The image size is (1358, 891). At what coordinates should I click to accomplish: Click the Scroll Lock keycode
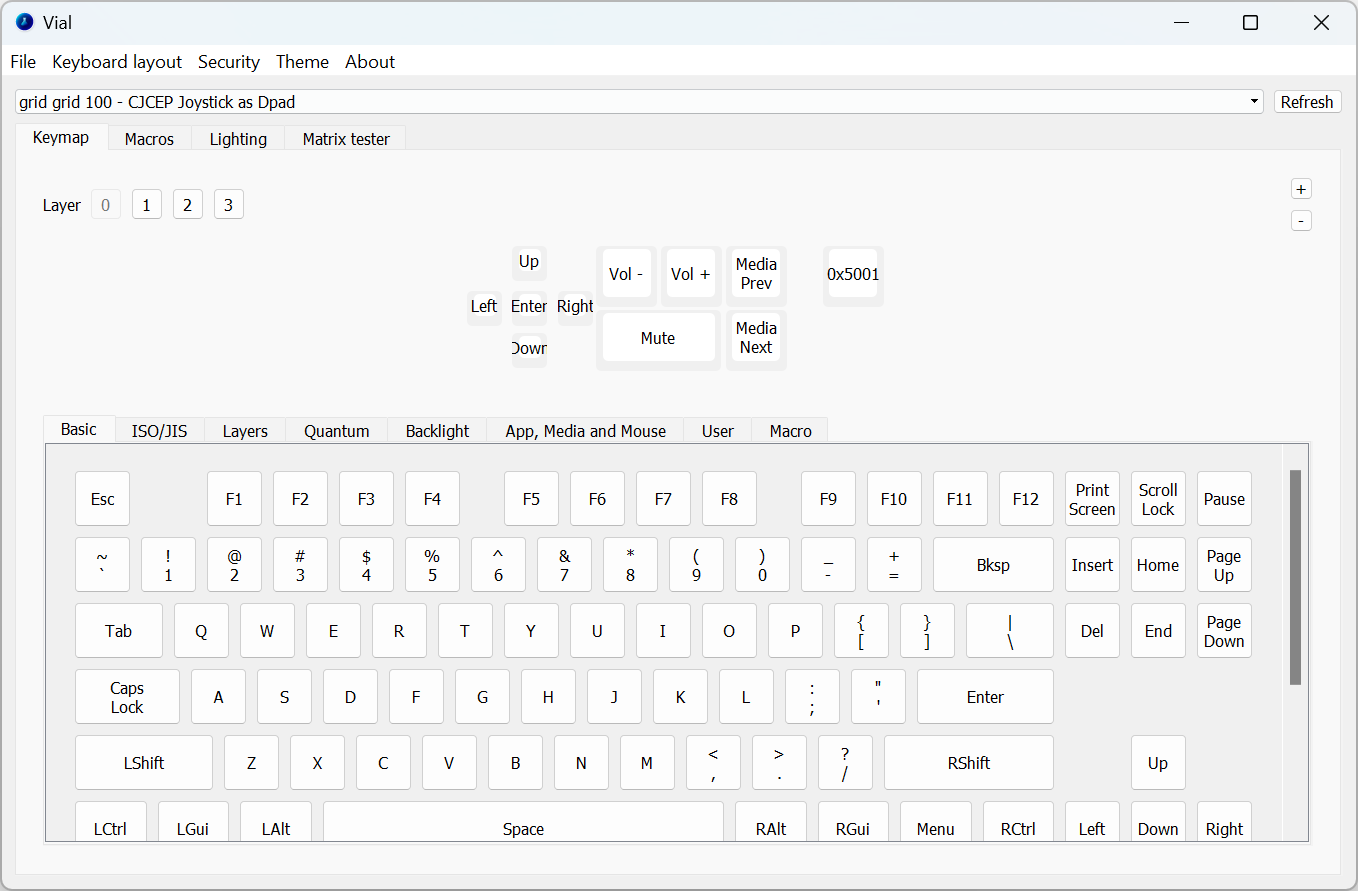click(x=1158, y=499)
